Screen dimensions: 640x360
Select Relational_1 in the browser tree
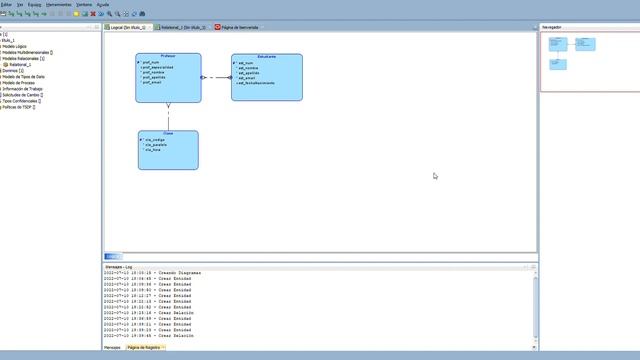tap(20, 64)
